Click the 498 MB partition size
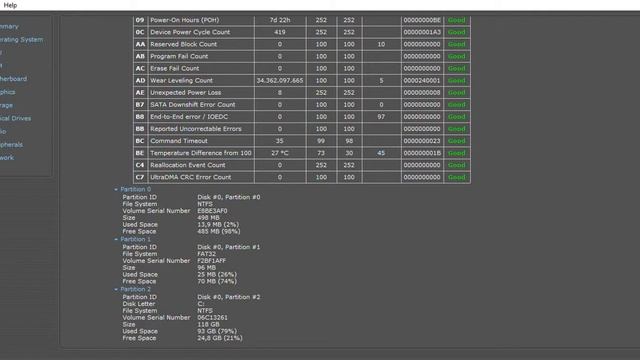Image resolution: width=640 pixels, height=360 pixels. pos(208,218)
